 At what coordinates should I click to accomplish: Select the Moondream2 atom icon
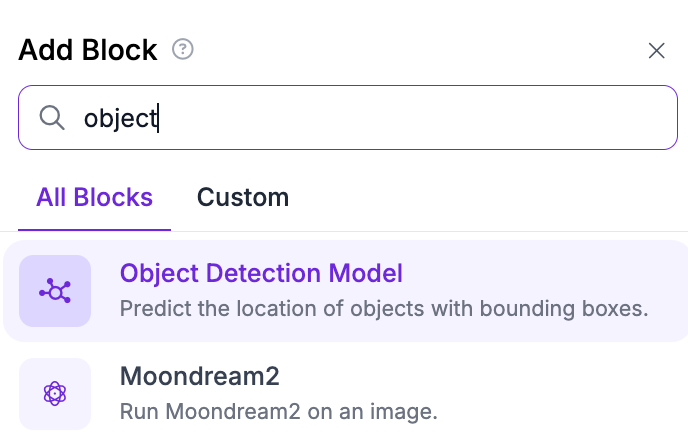click(55, 394)
